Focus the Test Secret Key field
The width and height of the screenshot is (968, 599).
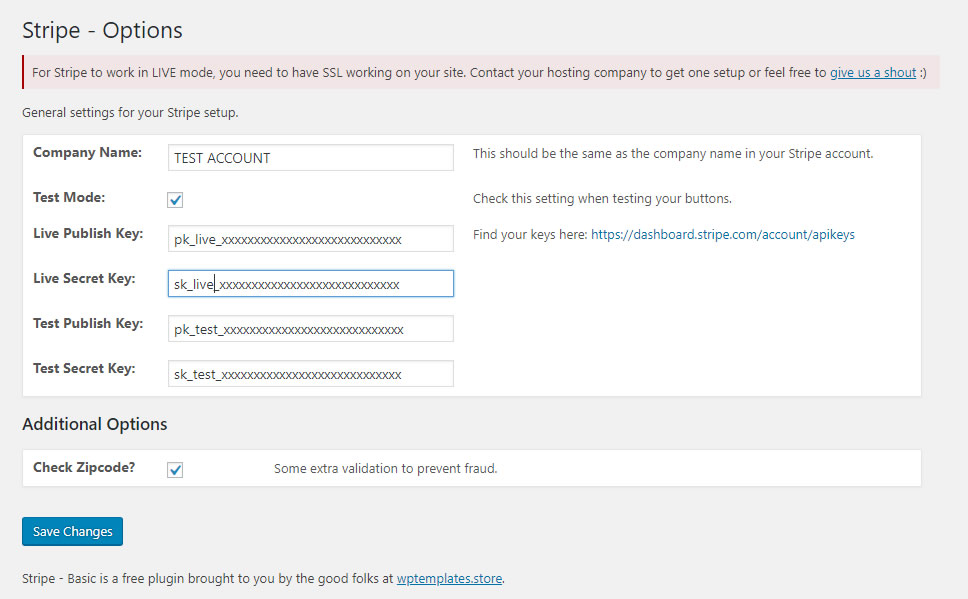tap(310, 374)
